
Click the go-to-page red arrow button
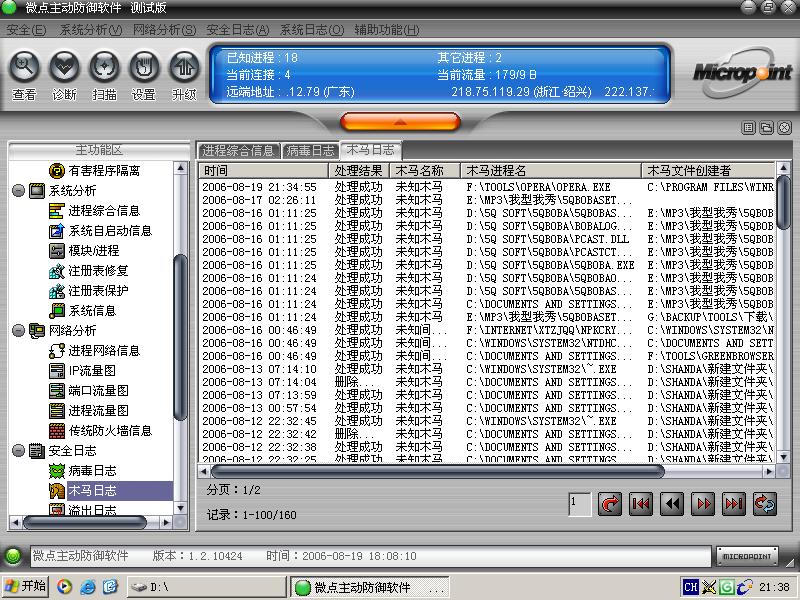(610, 504)
